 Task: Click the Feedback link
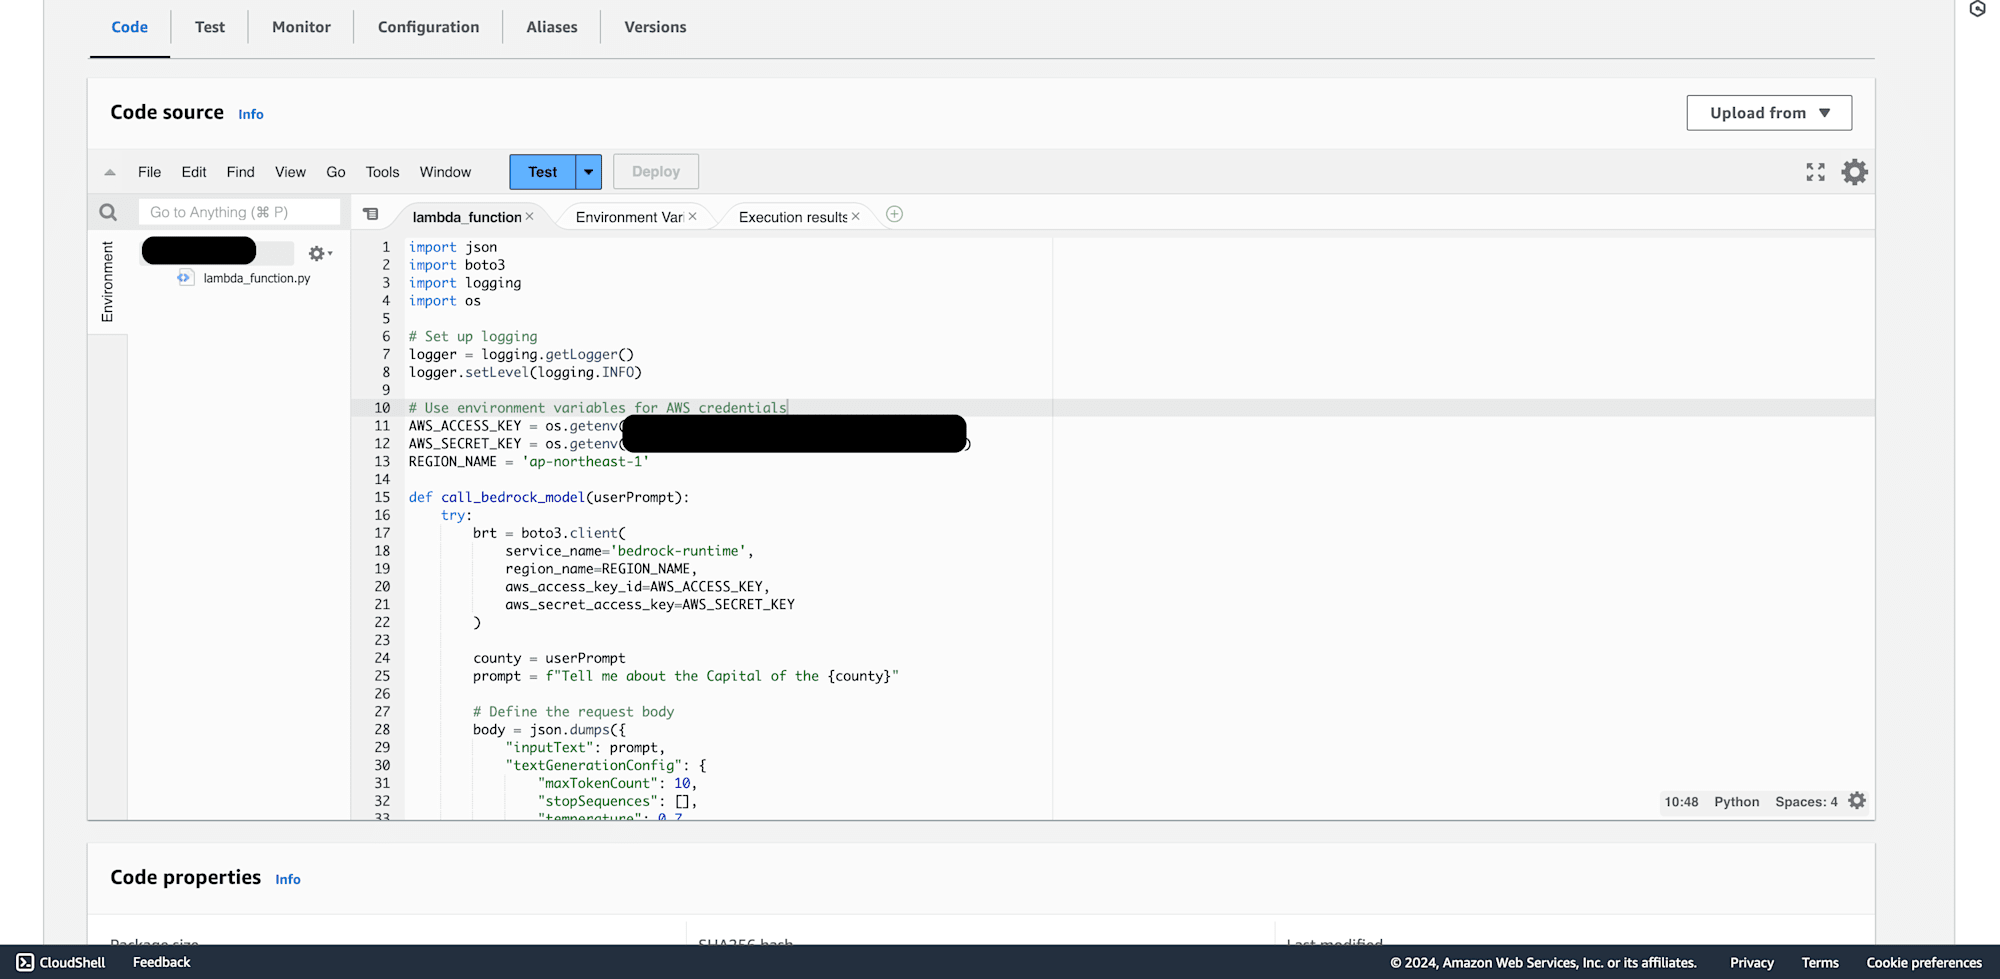[161, 962]
